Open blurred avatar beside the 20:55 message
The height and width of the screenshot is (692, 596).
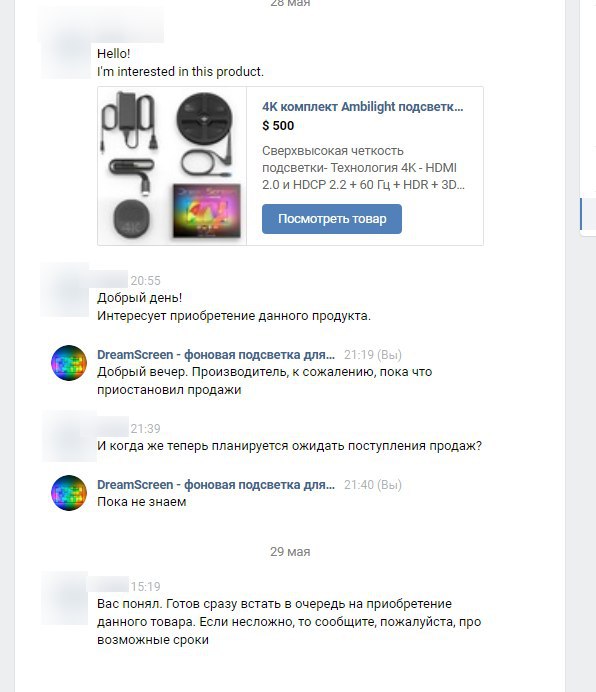pyautogui.click(x=65, y=290)
